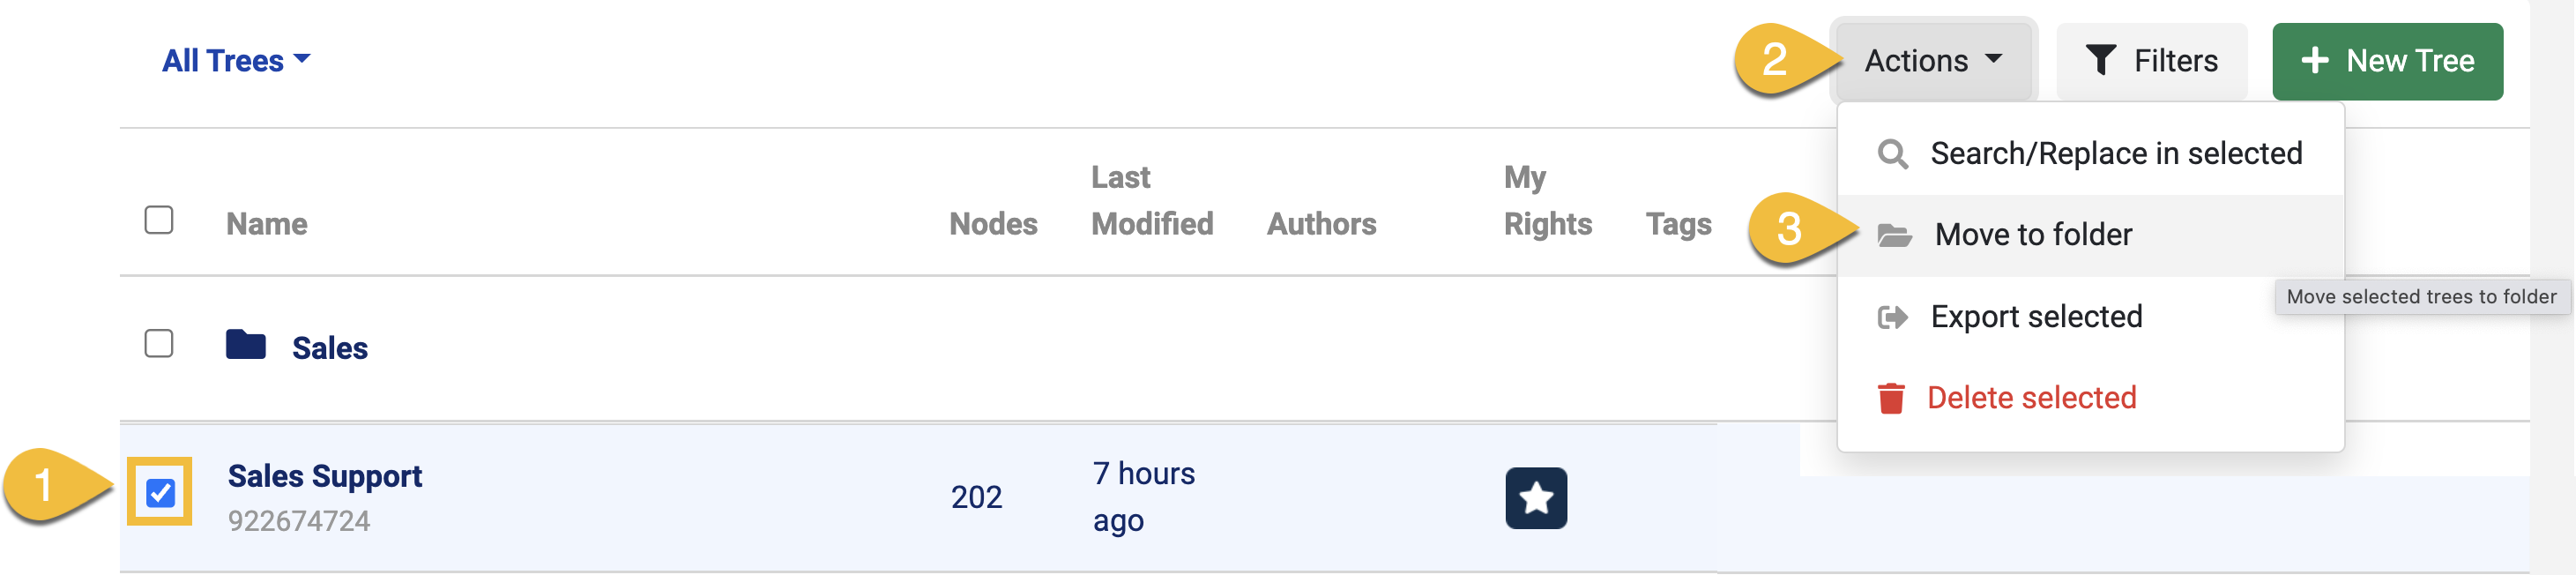Click the plus icon on the New Tree button
This screenshot has height=575, width=2576.
pos(2314,61)
